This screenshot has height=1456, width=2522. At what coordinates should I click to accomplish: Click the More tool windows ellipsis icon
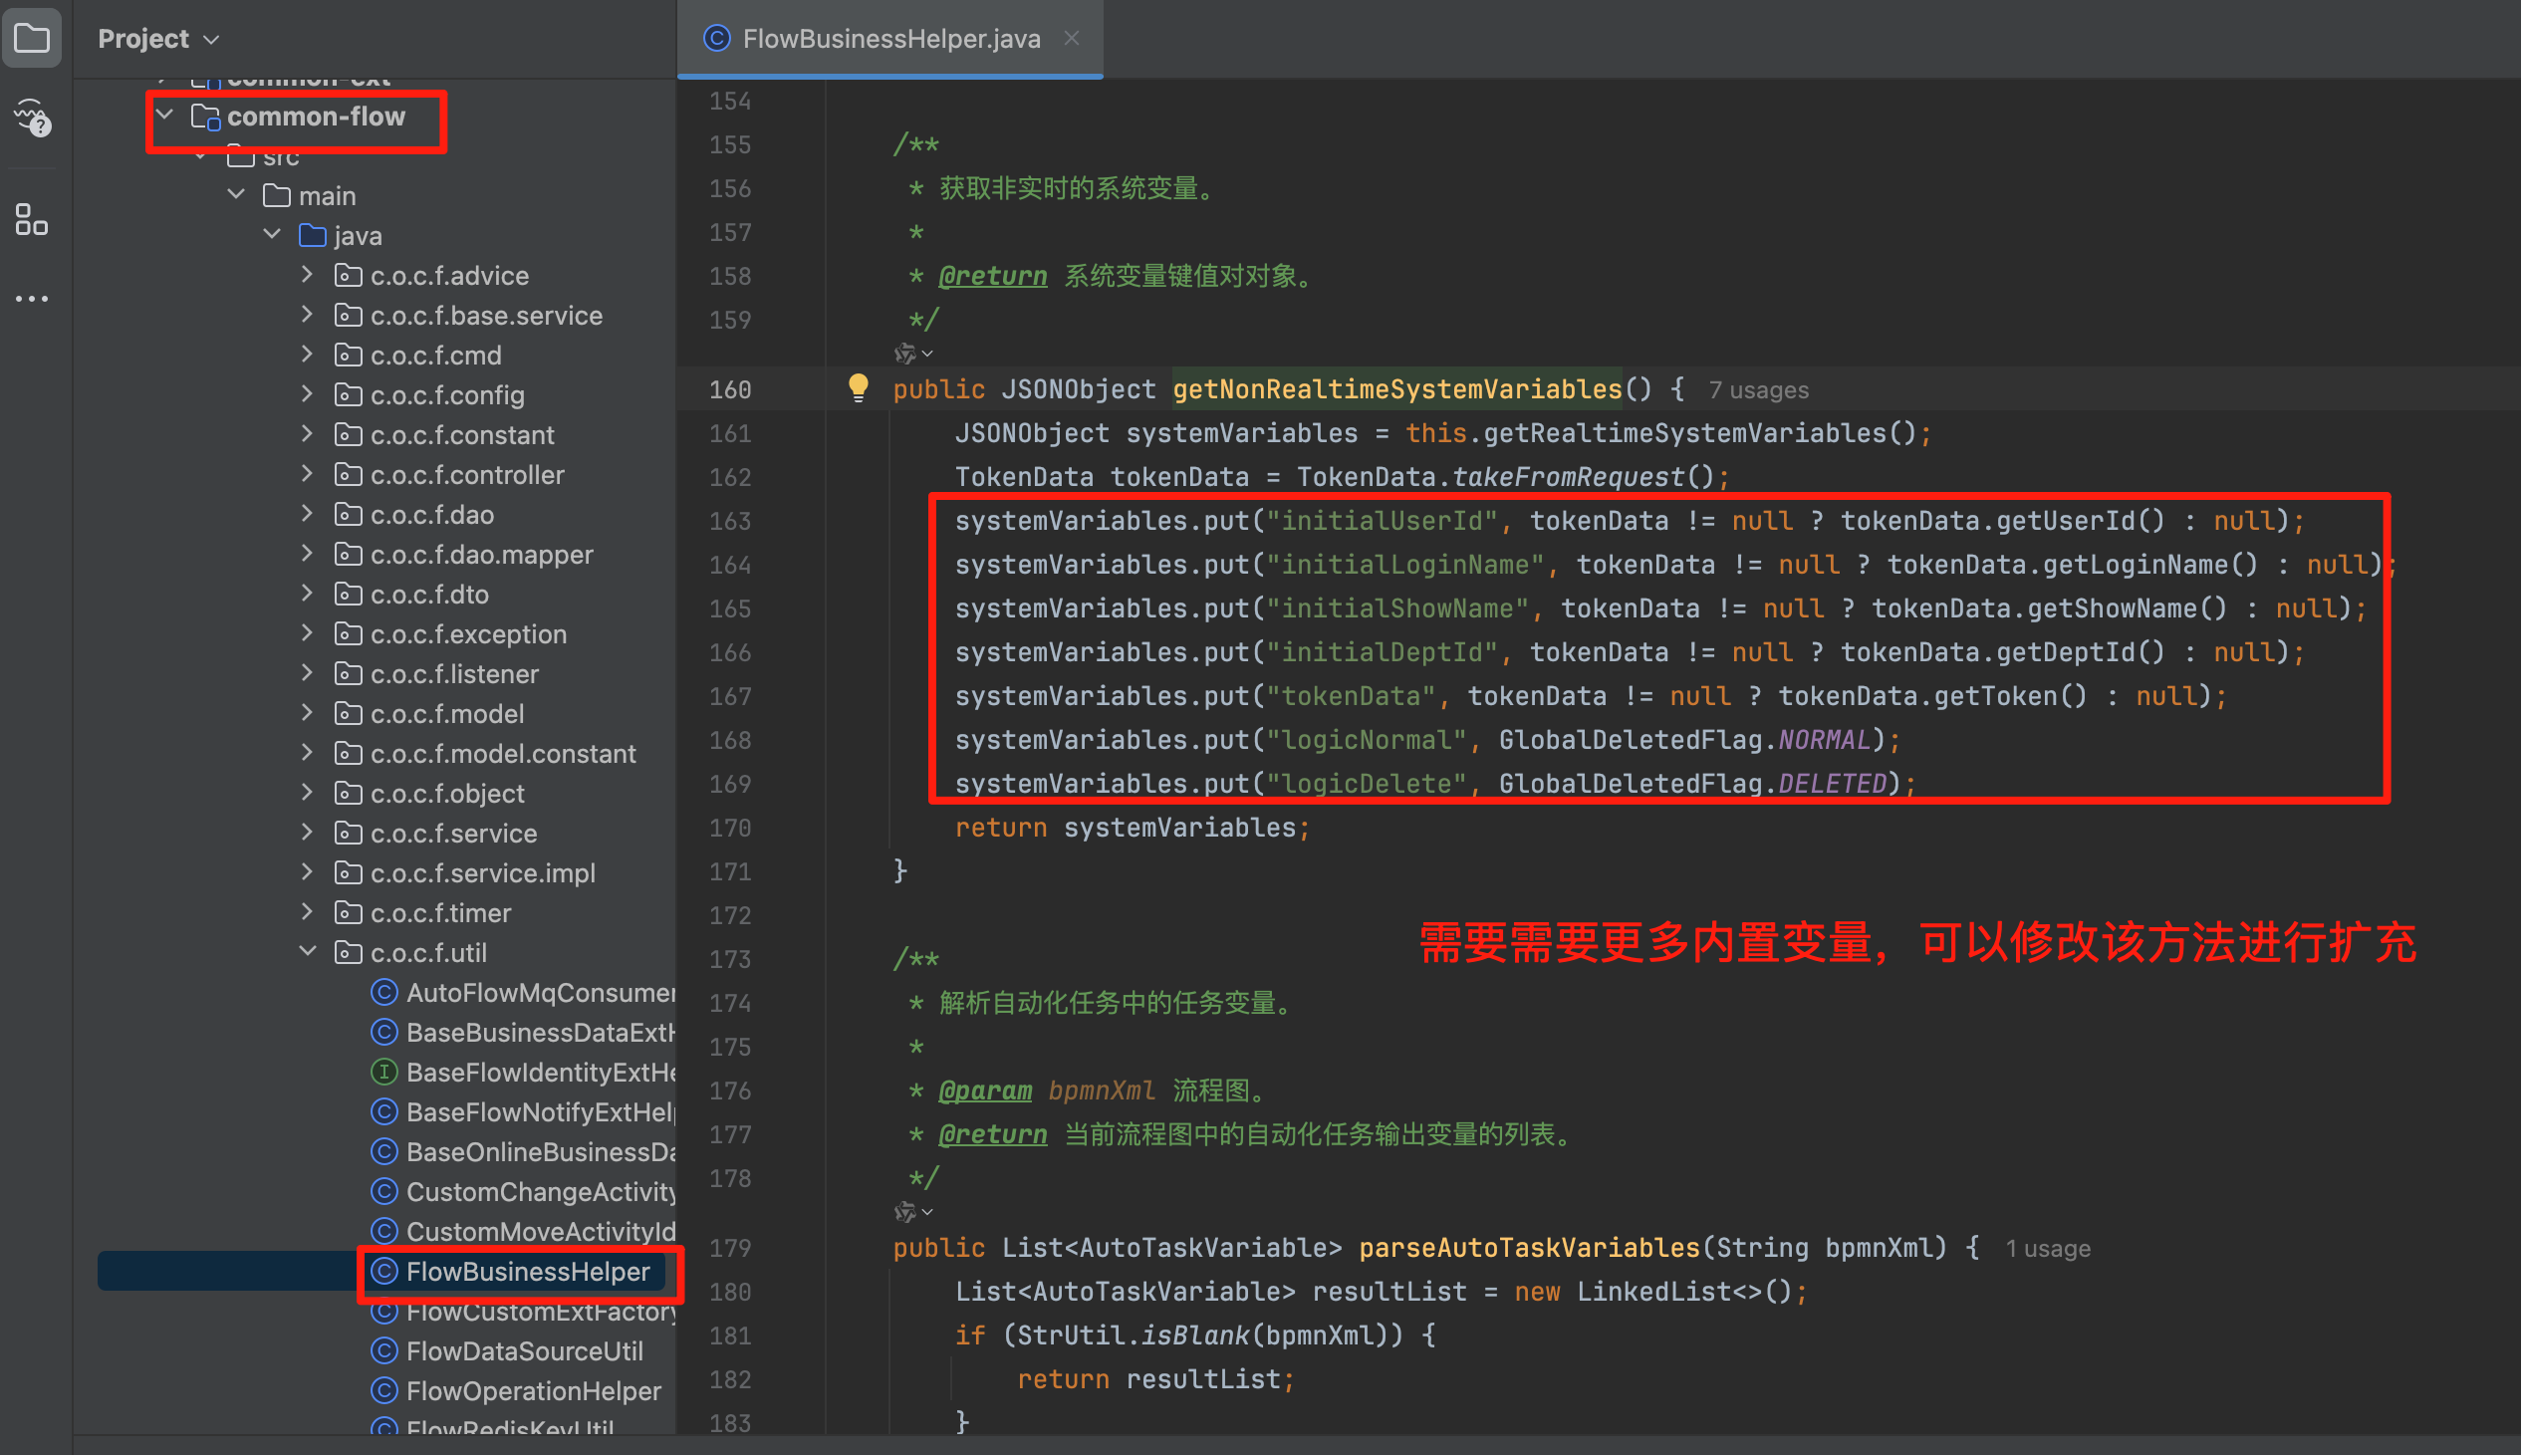[32, 299]
